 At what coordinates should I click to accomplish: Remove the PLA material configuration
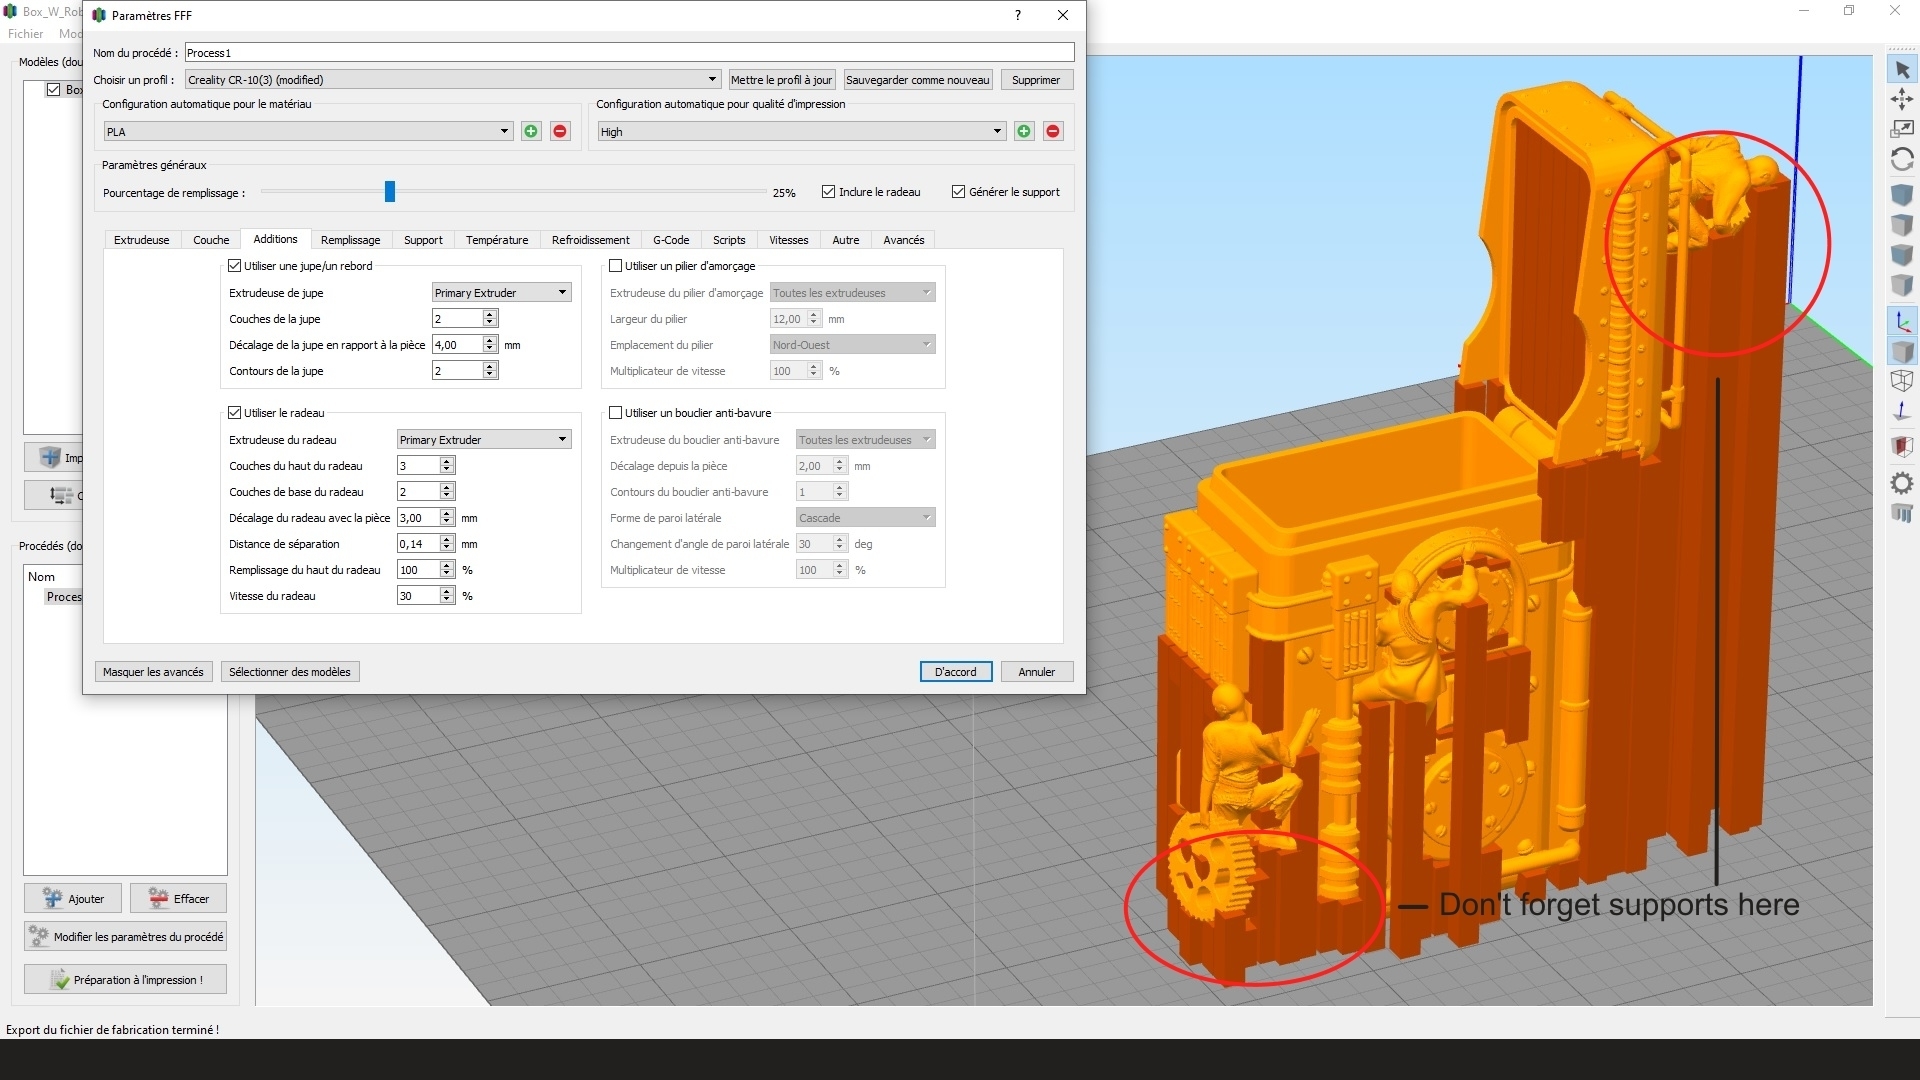point(560,131)
